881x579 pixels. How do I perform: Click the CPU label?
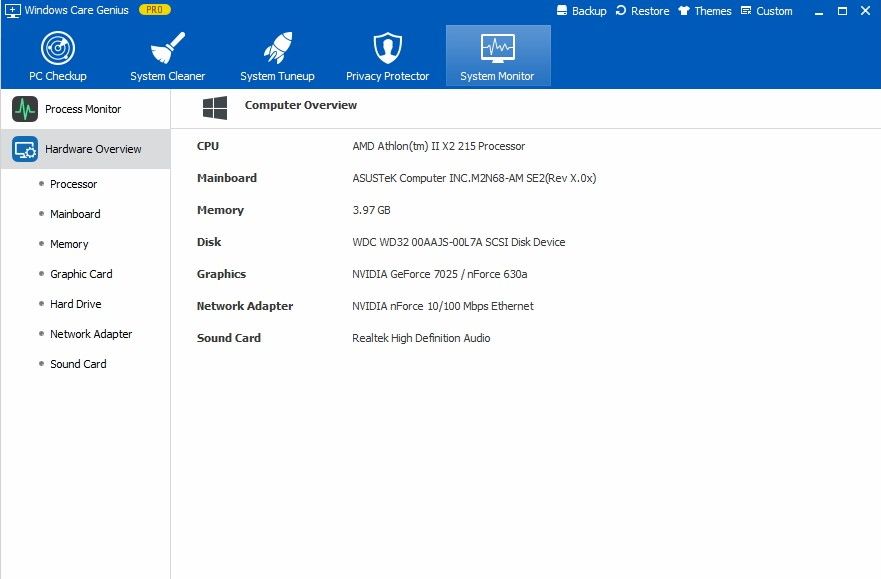[x=208, y=146]
